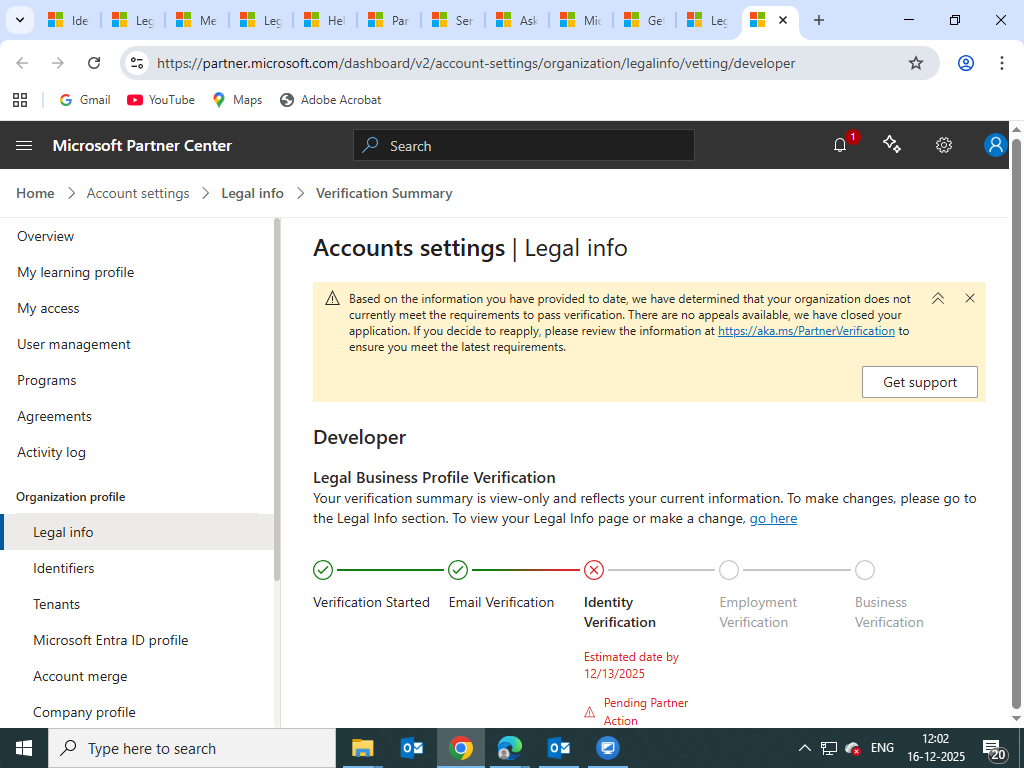
Task: Click the Microsoft Partner Center title
Action: pos(142,145)
